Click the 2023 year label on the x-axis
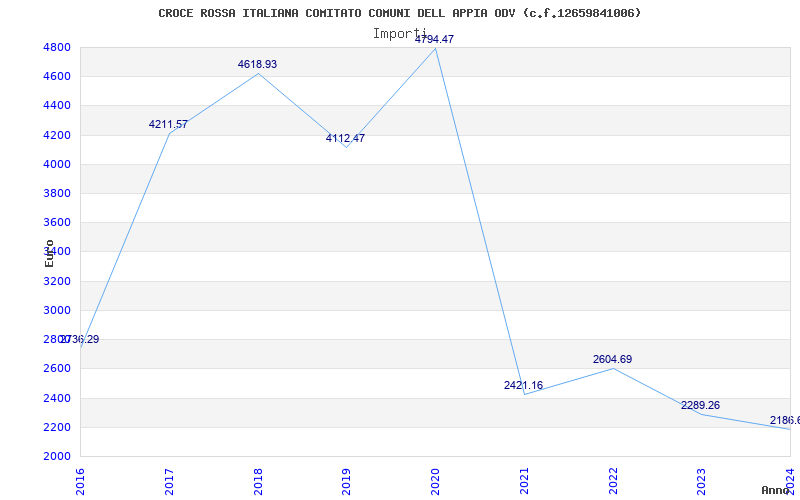This screenshot has height=500, width=800. (701, 481)
